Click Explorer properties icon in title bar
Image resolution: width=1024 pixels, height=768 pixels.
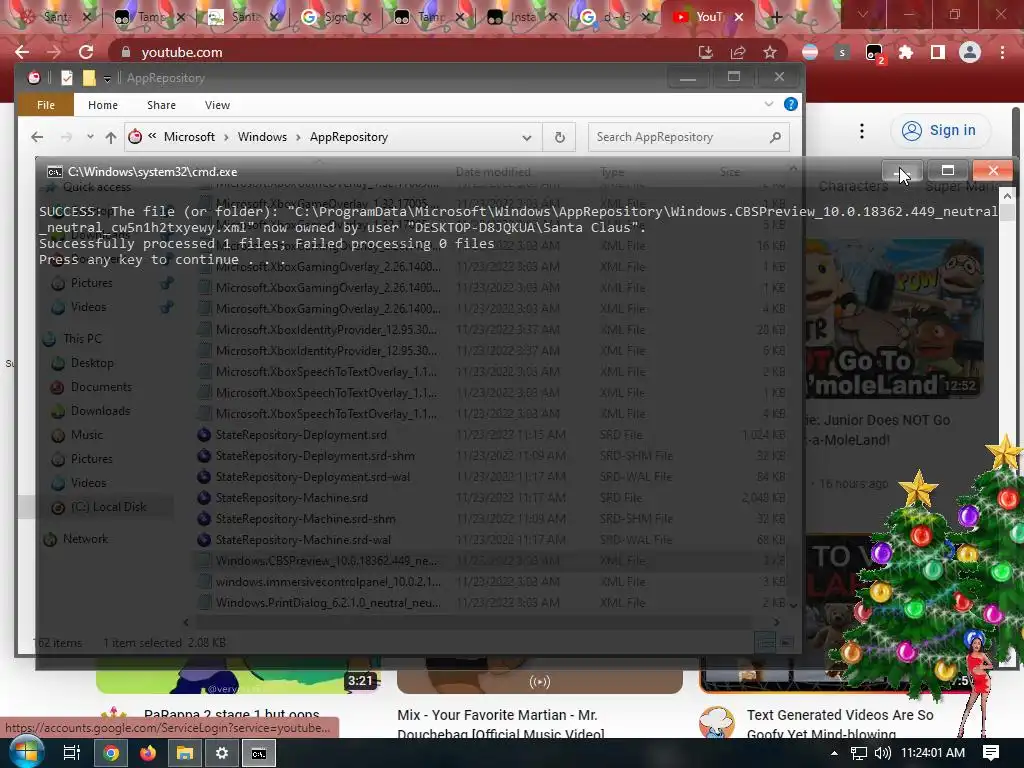tap(67, 78)
